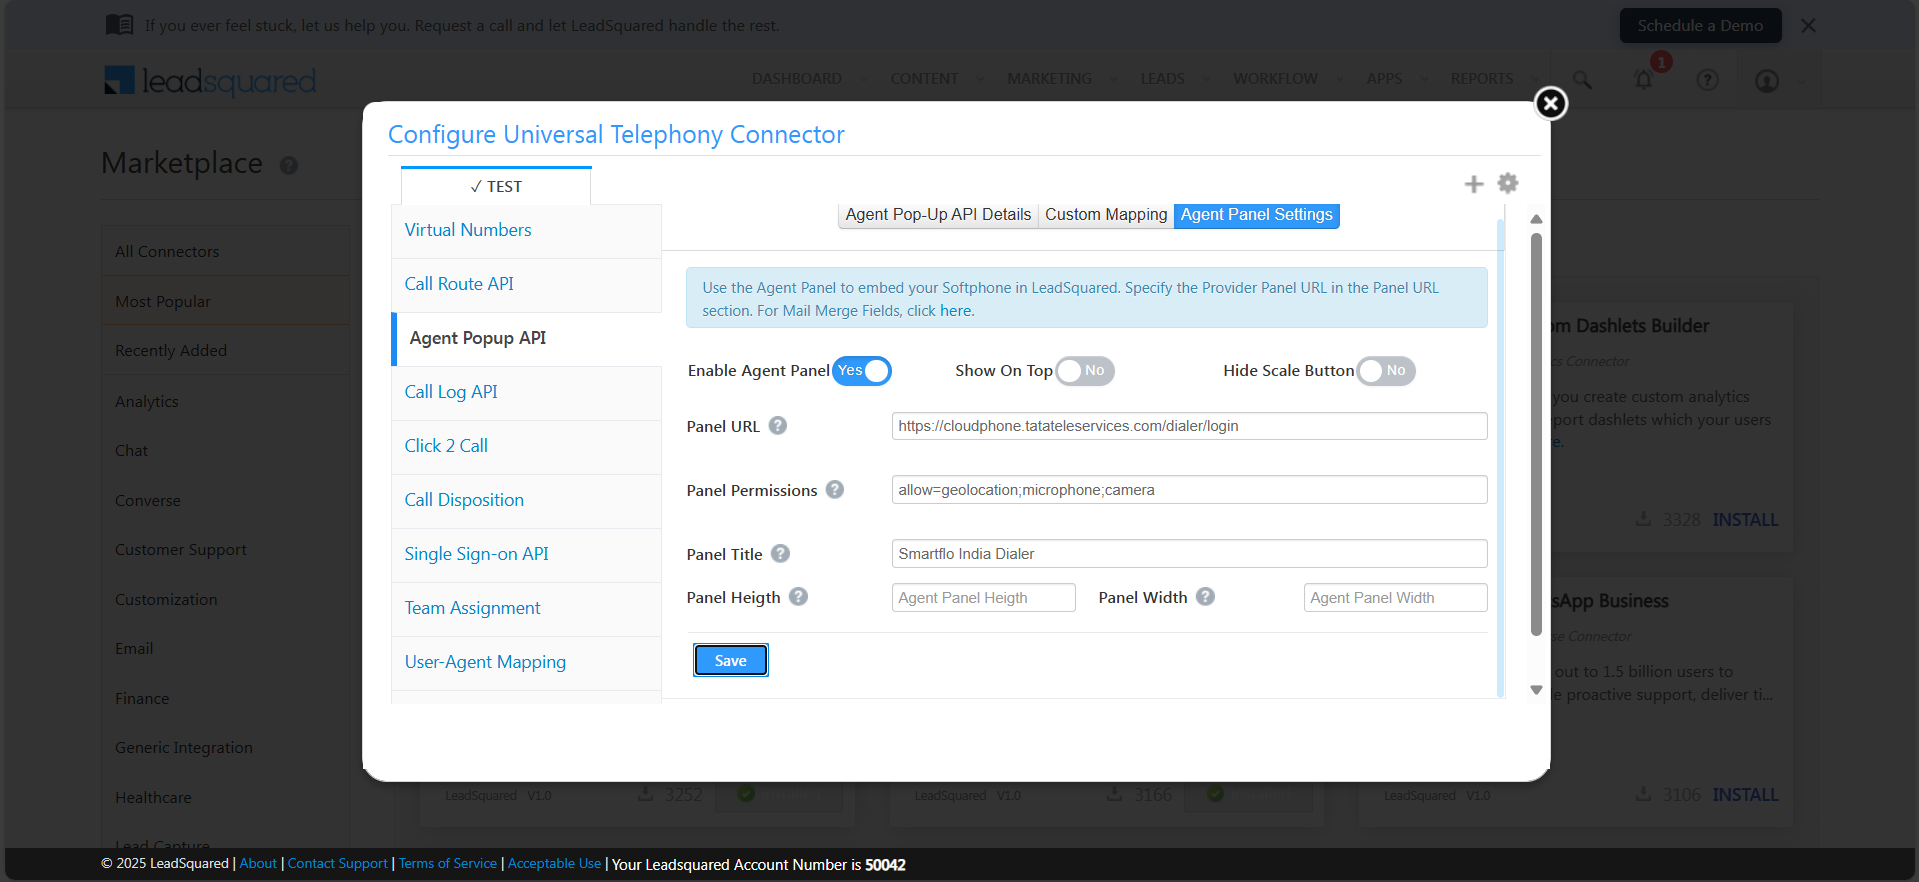Click the dialog scrollbar up arrow
This screenshot has width=1919, height=882.
1536,219
